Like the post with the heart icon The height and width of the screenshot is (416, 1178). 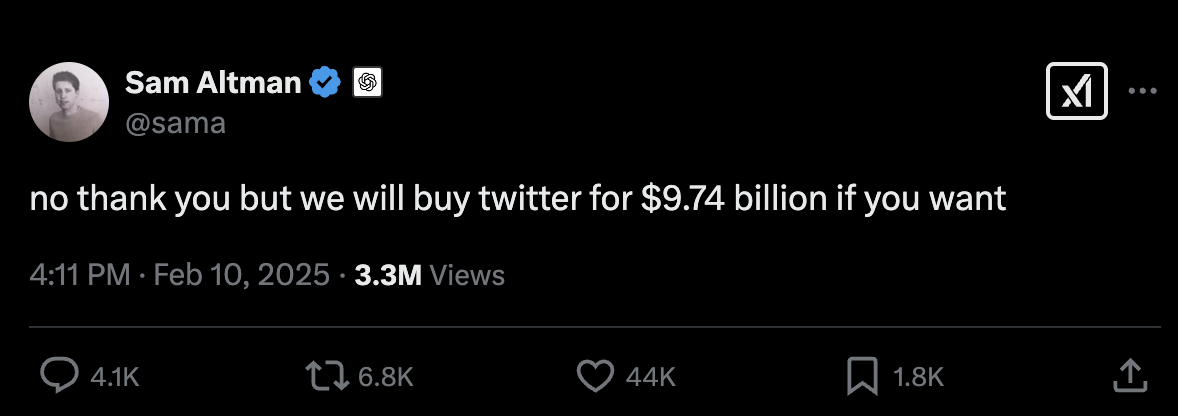coord(596,375)
